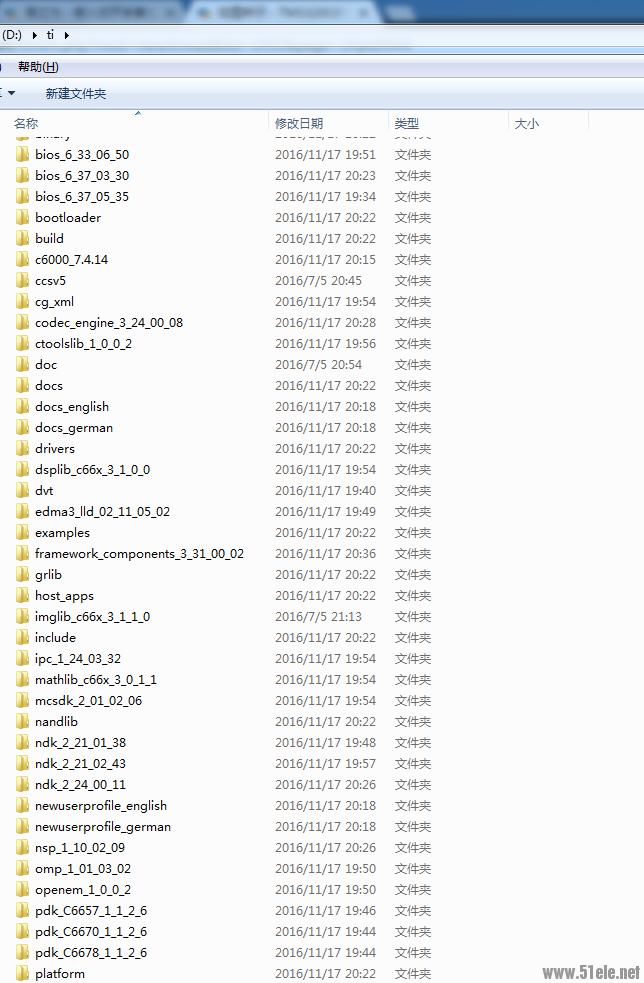Expand the arrow after ti in address bar
The image size is (644, 983).
66,35
